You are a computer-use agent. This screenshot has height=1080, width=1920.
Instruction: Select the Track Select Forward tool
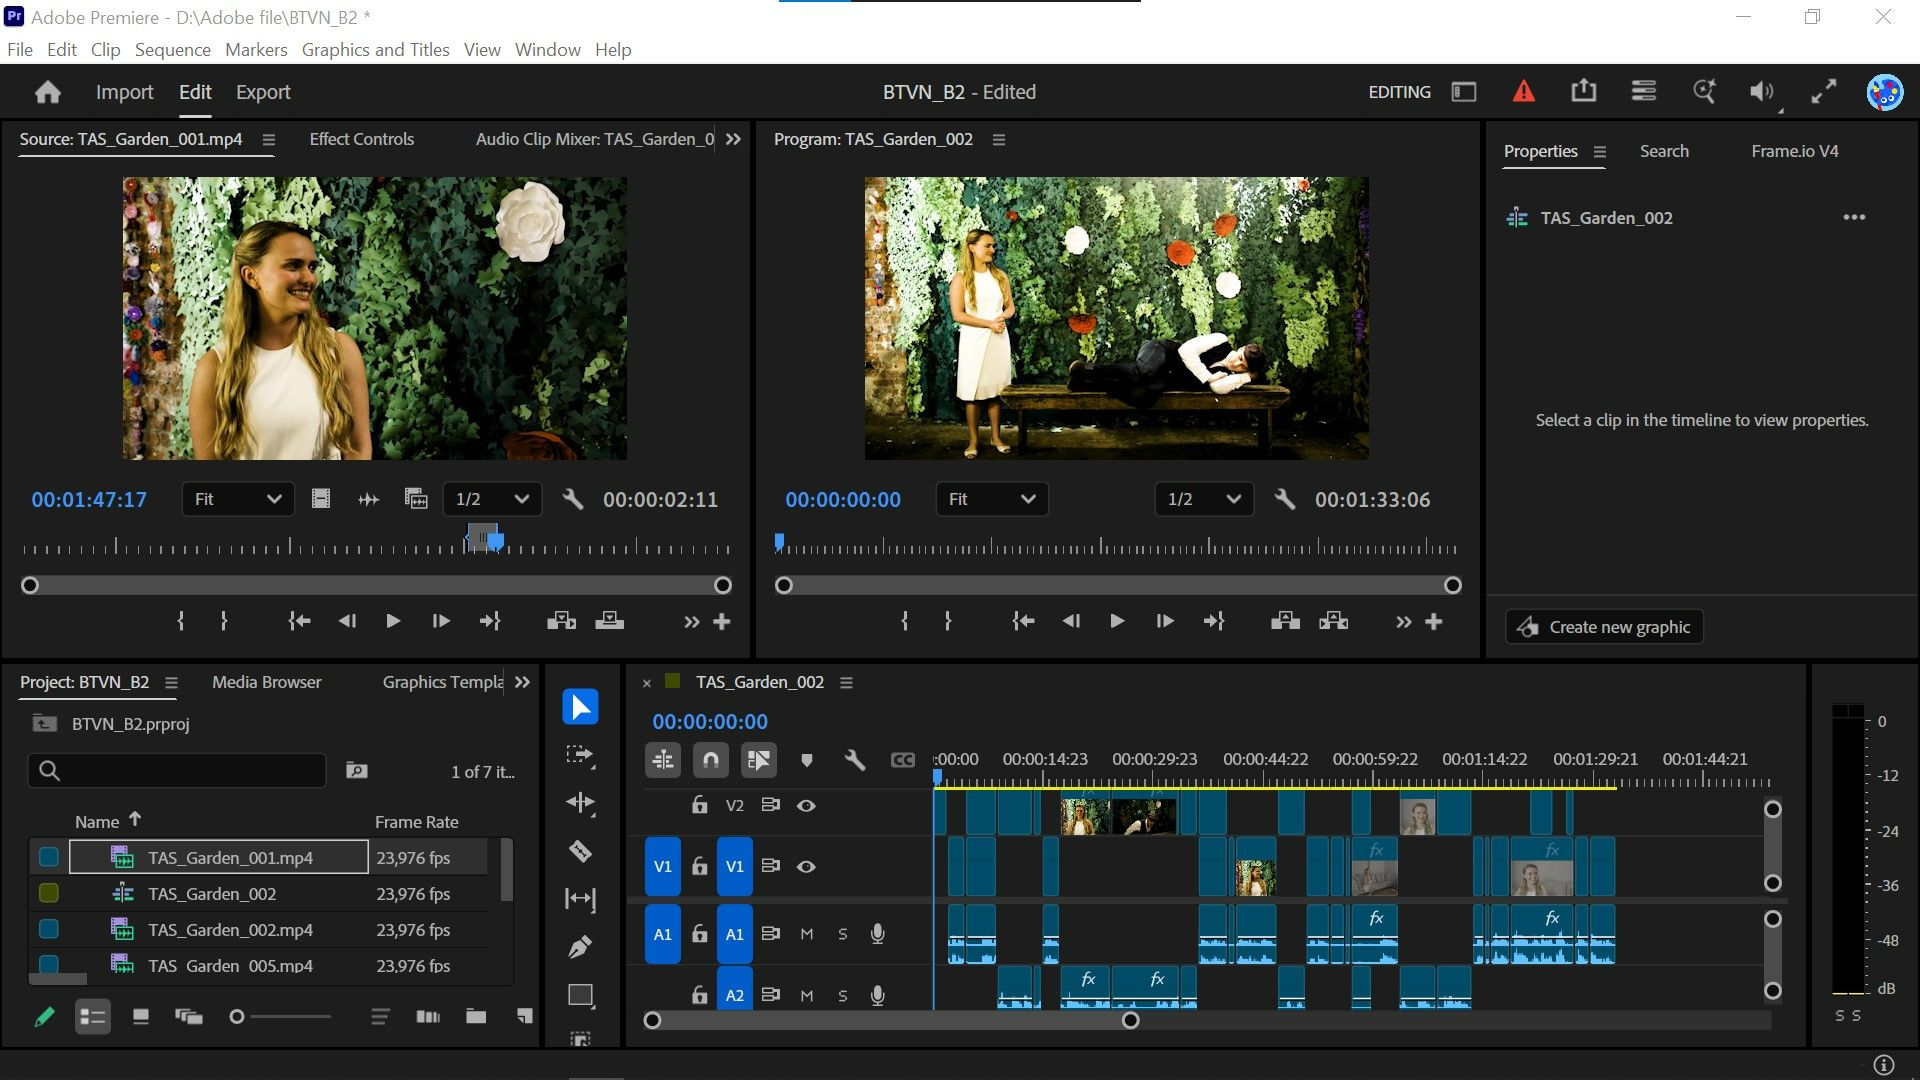click(580, 755)
